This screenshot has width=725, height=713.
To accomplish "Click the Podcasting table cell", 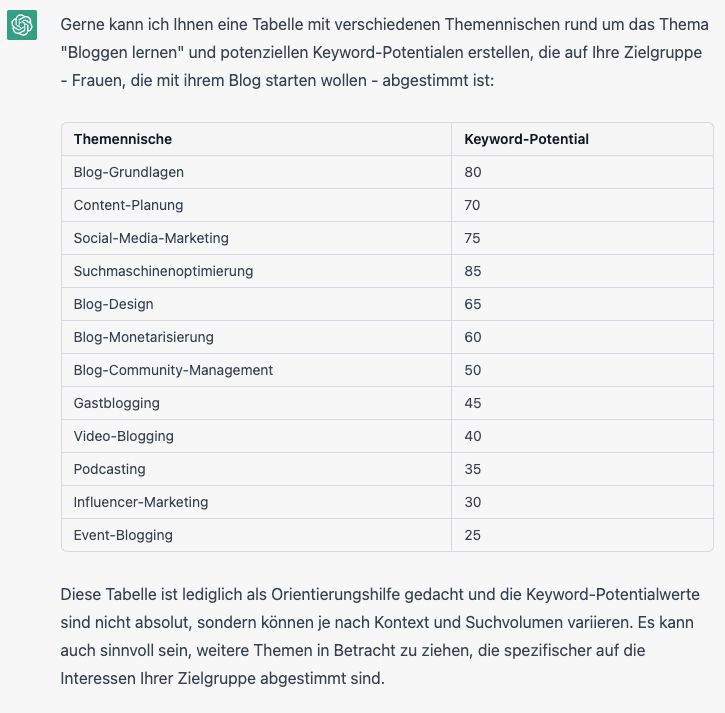I will tap(109, 469).
